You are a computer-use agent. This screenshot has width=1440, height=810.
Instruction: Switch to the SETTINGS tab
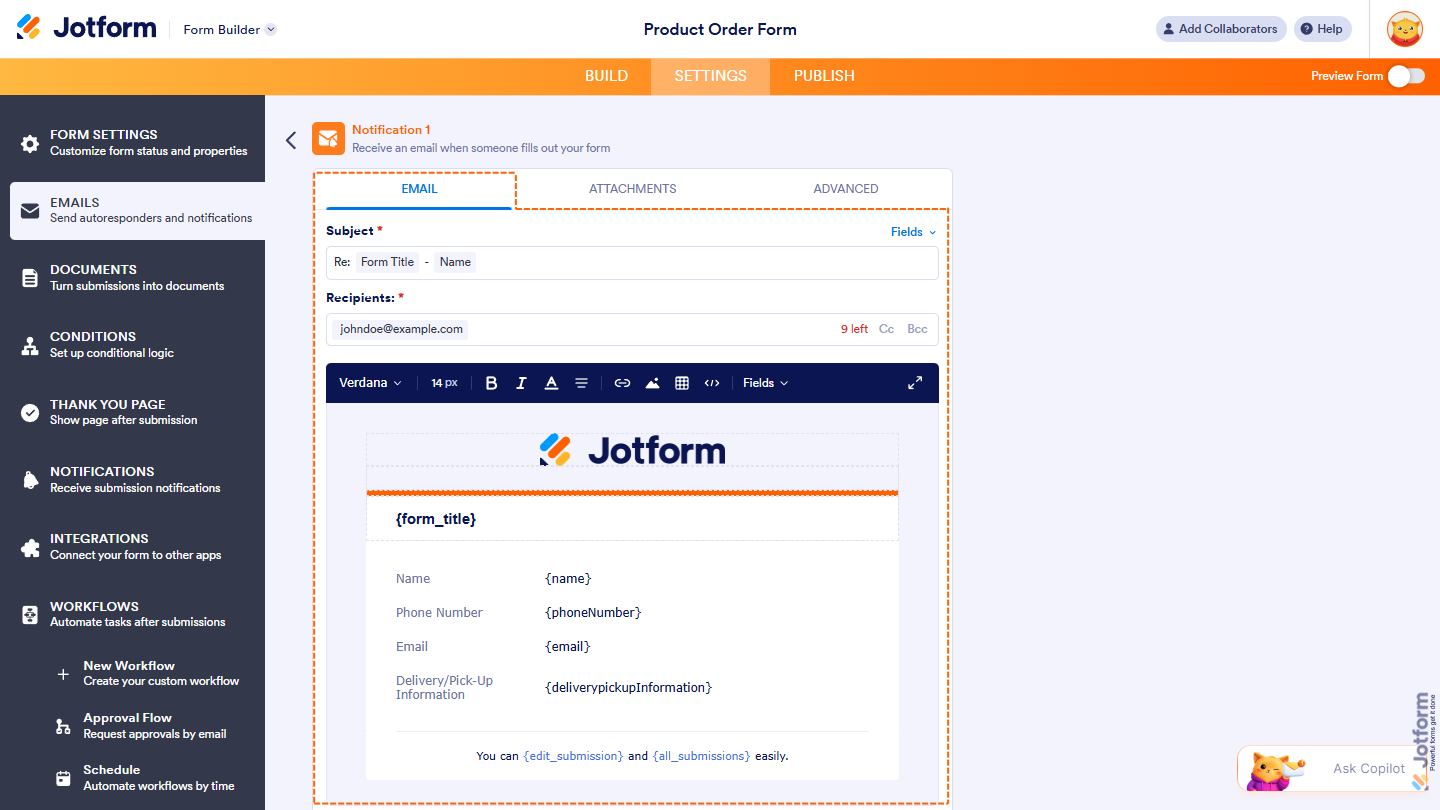click(x=710, y=76)
